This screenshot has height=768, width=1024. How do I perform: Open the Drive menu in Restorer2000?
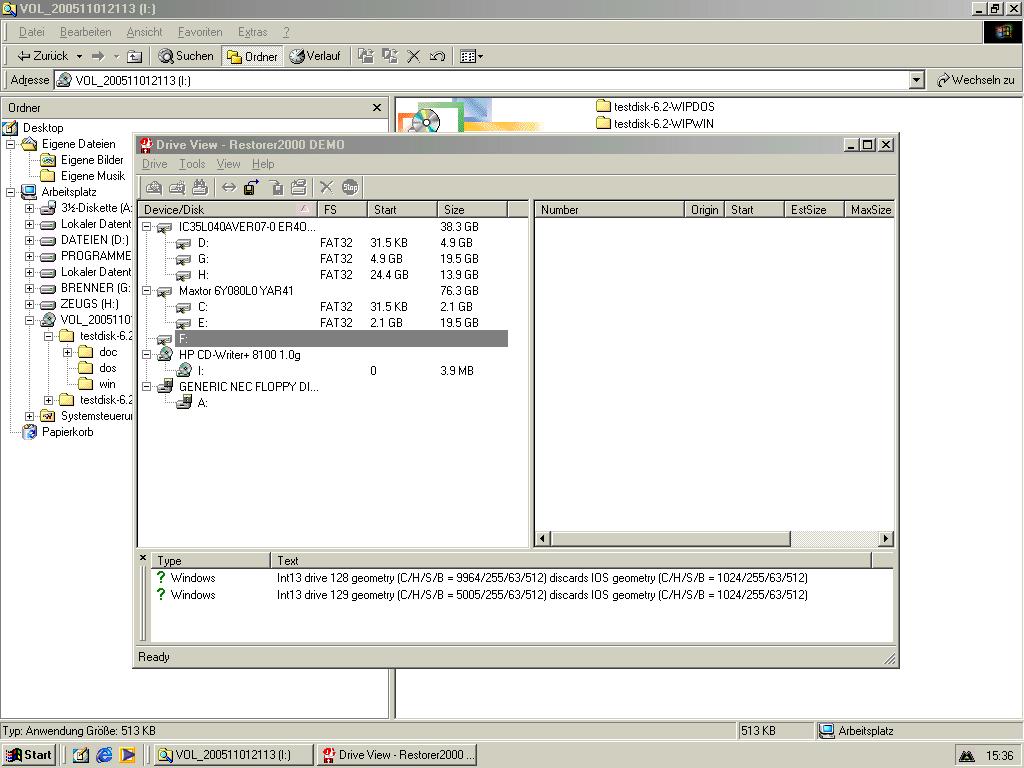(x=155, y=164)
